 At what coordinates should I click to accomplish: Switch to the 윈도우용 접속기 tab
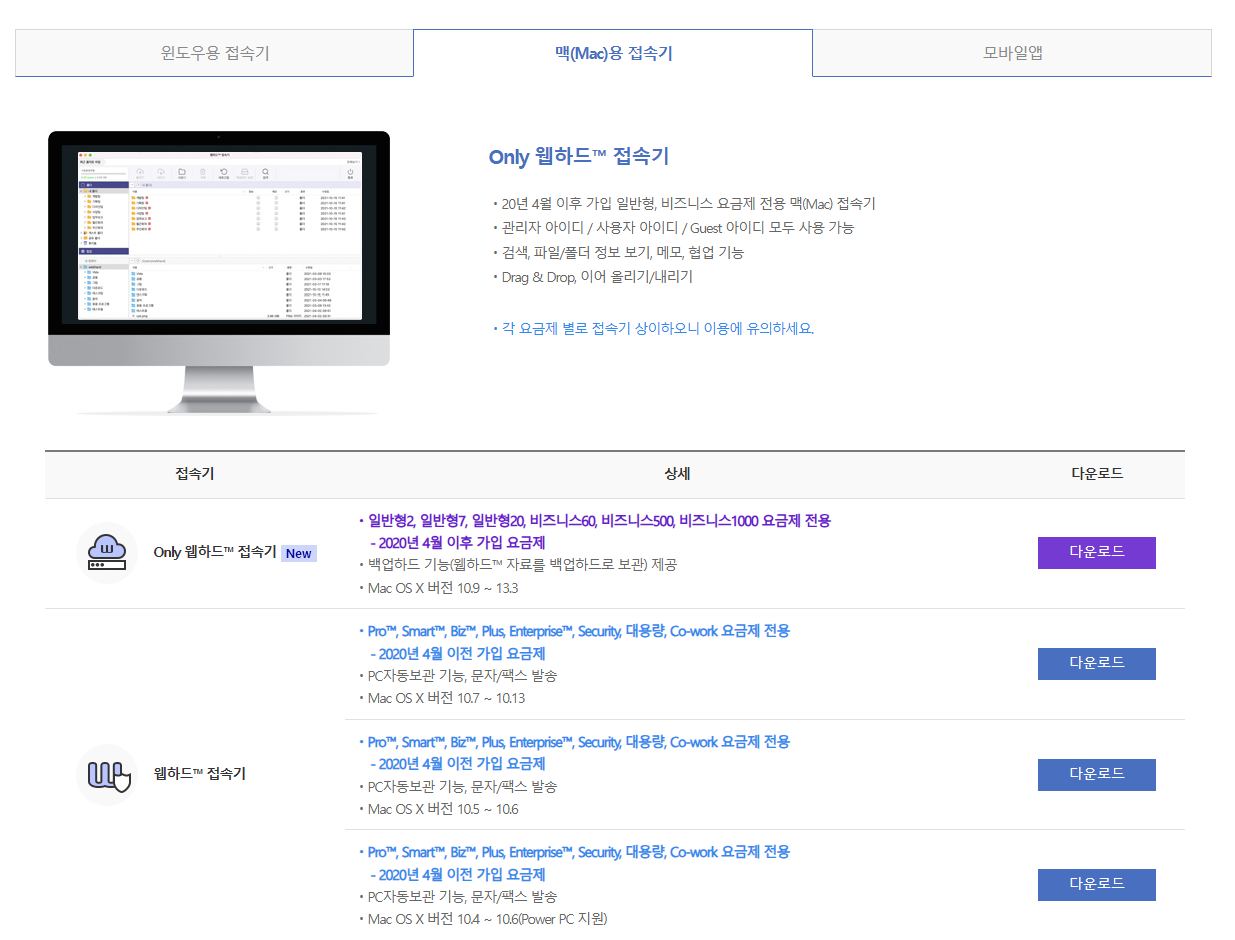pos(214,53)
